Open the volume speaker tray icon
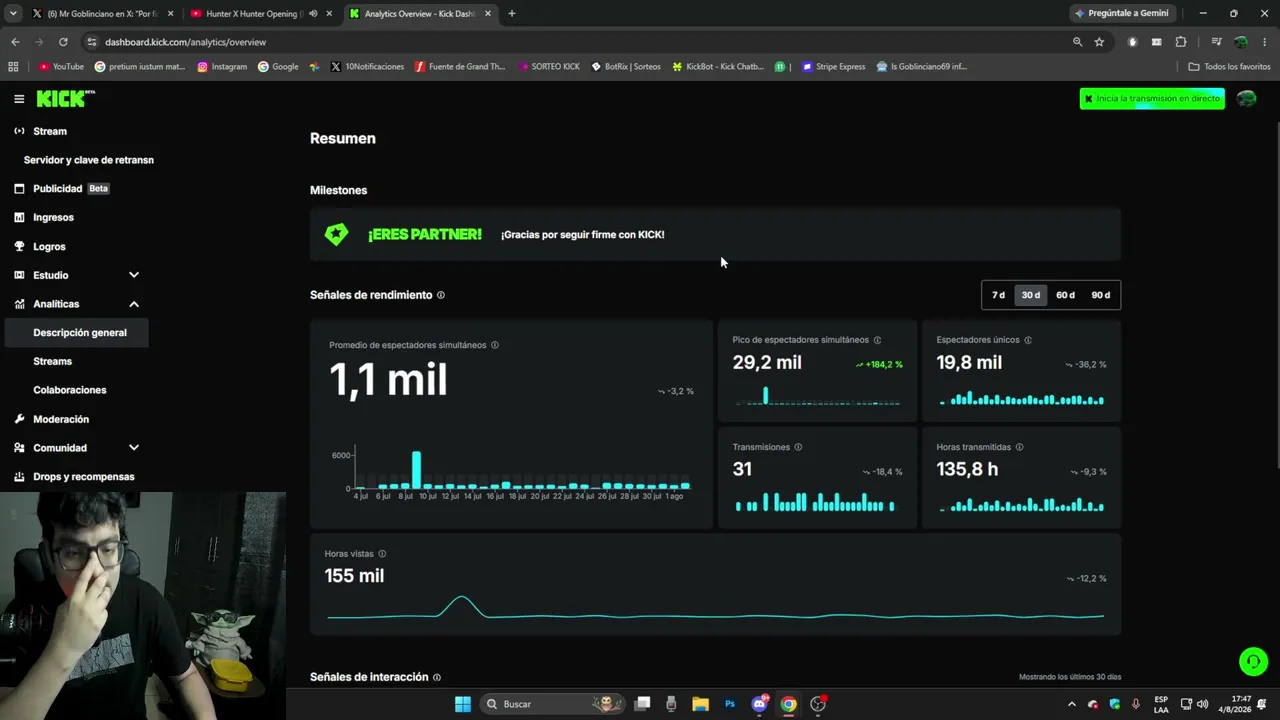The width and height of the screenshot is (1280, 720). 1202,704
